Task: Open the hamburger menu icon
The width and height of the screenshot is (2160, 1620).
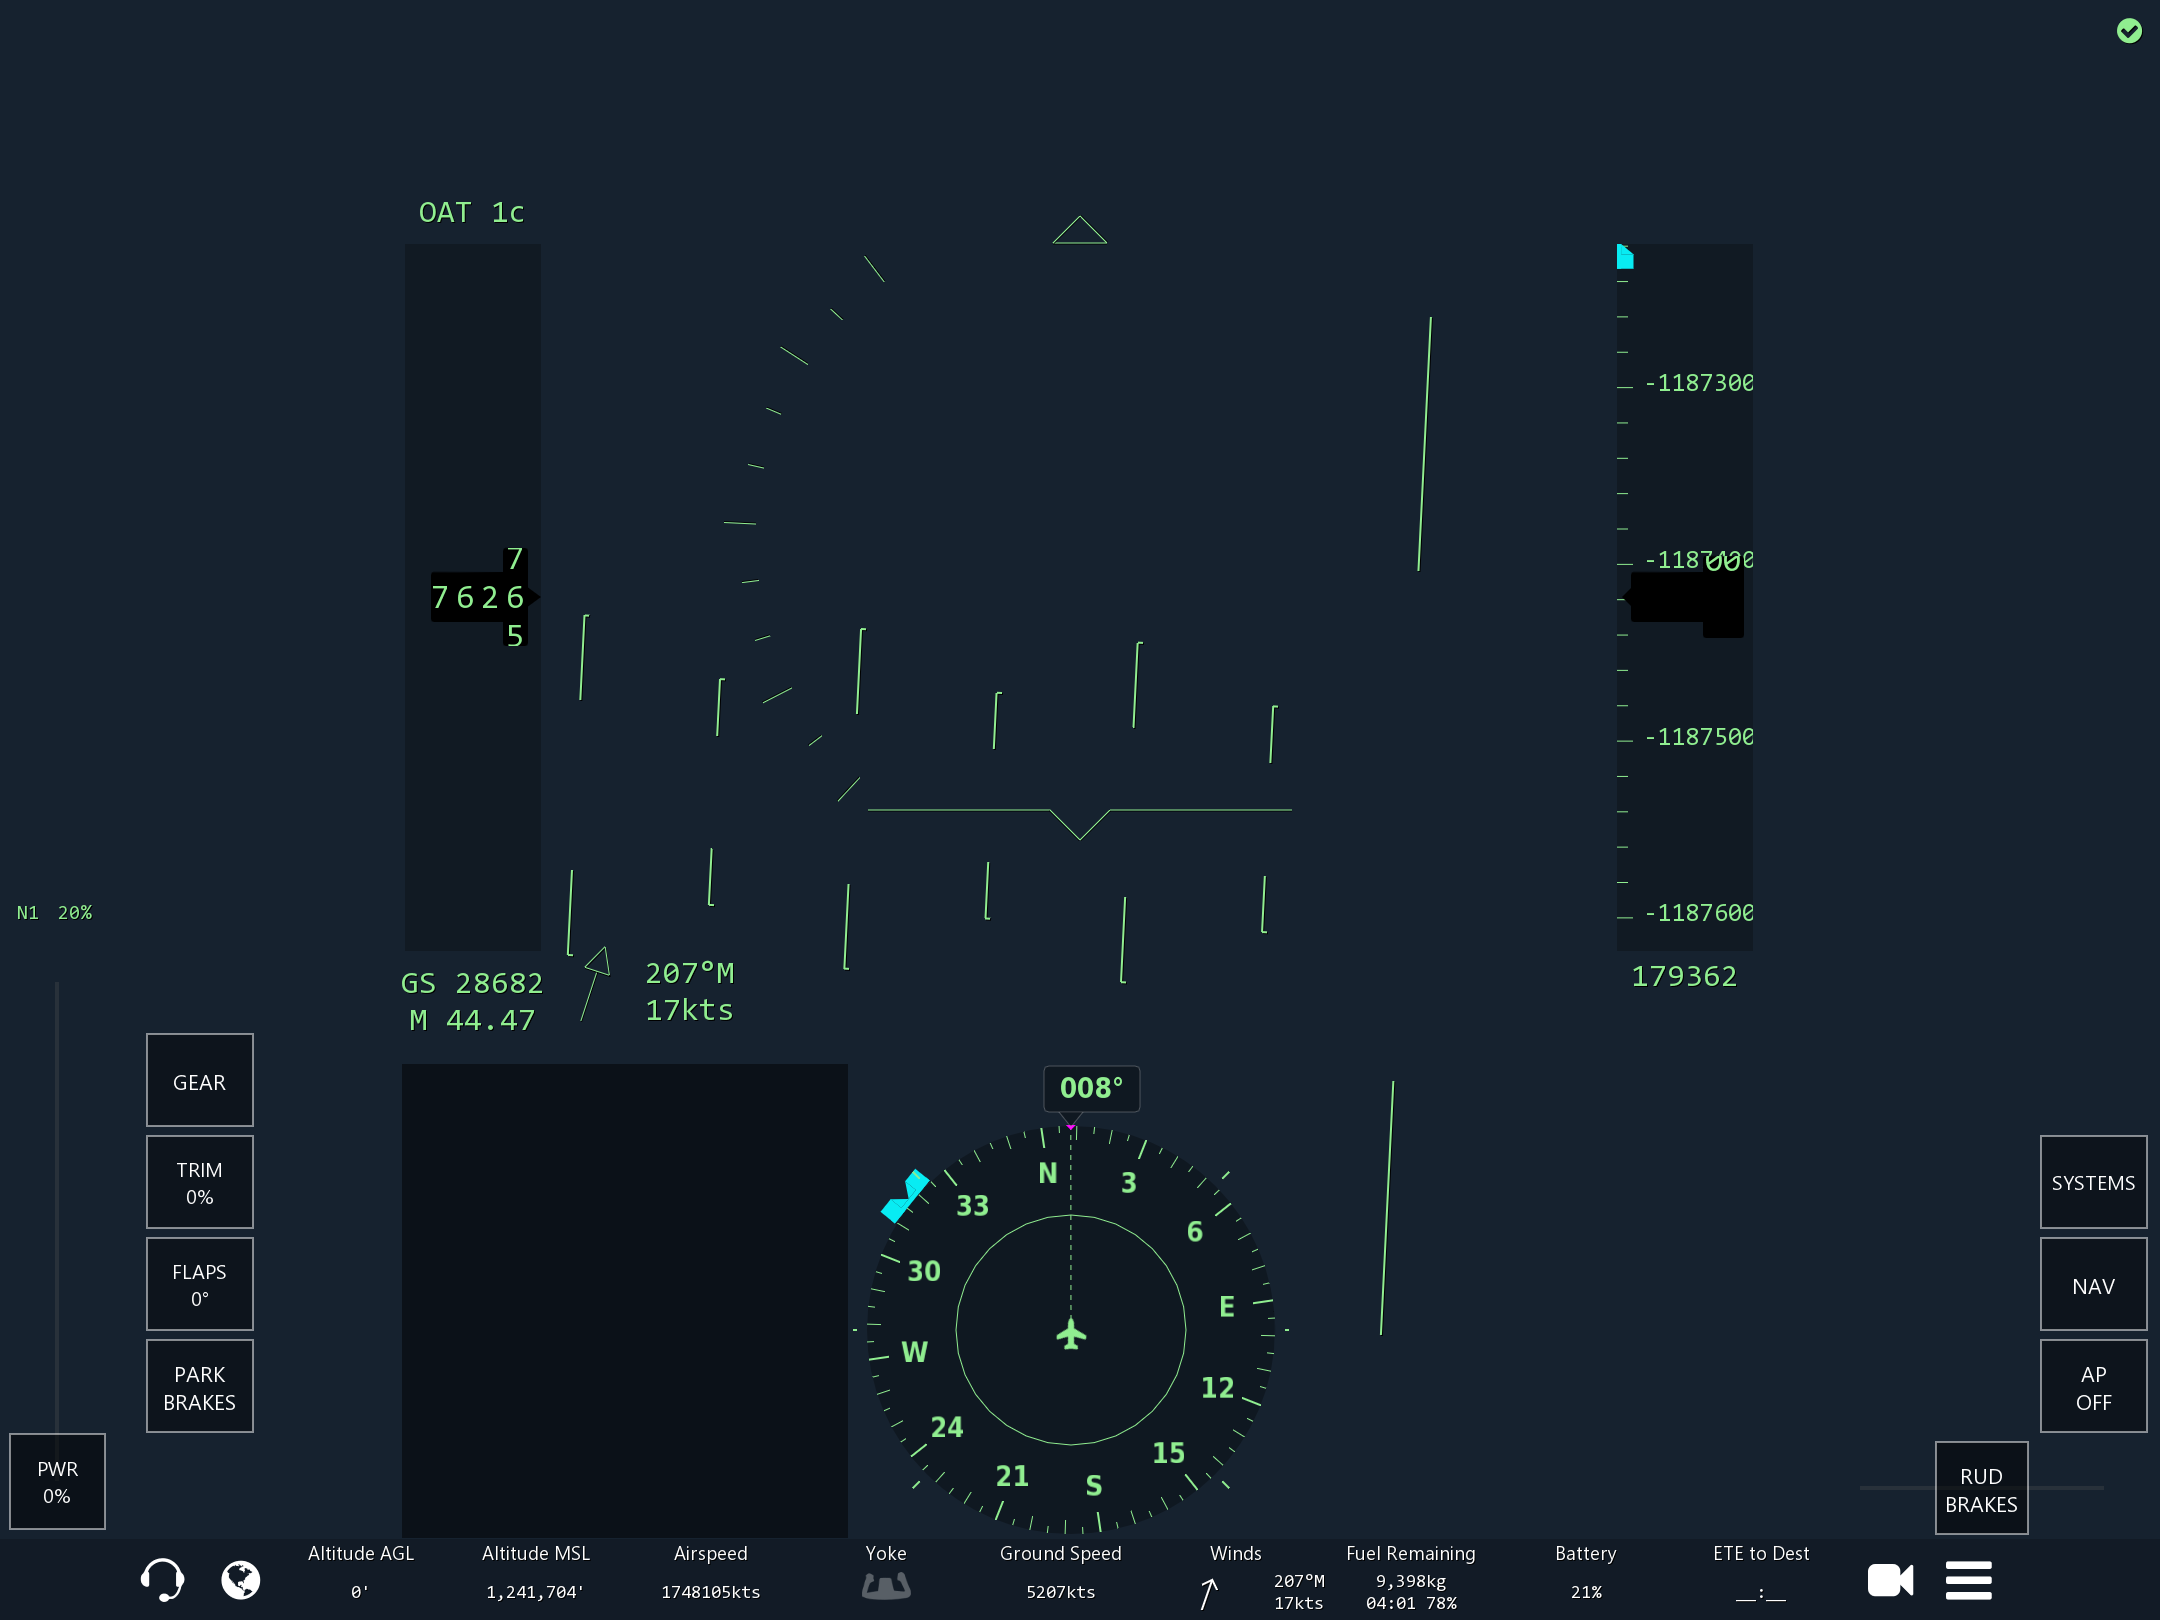Action: [1968, 1580]
